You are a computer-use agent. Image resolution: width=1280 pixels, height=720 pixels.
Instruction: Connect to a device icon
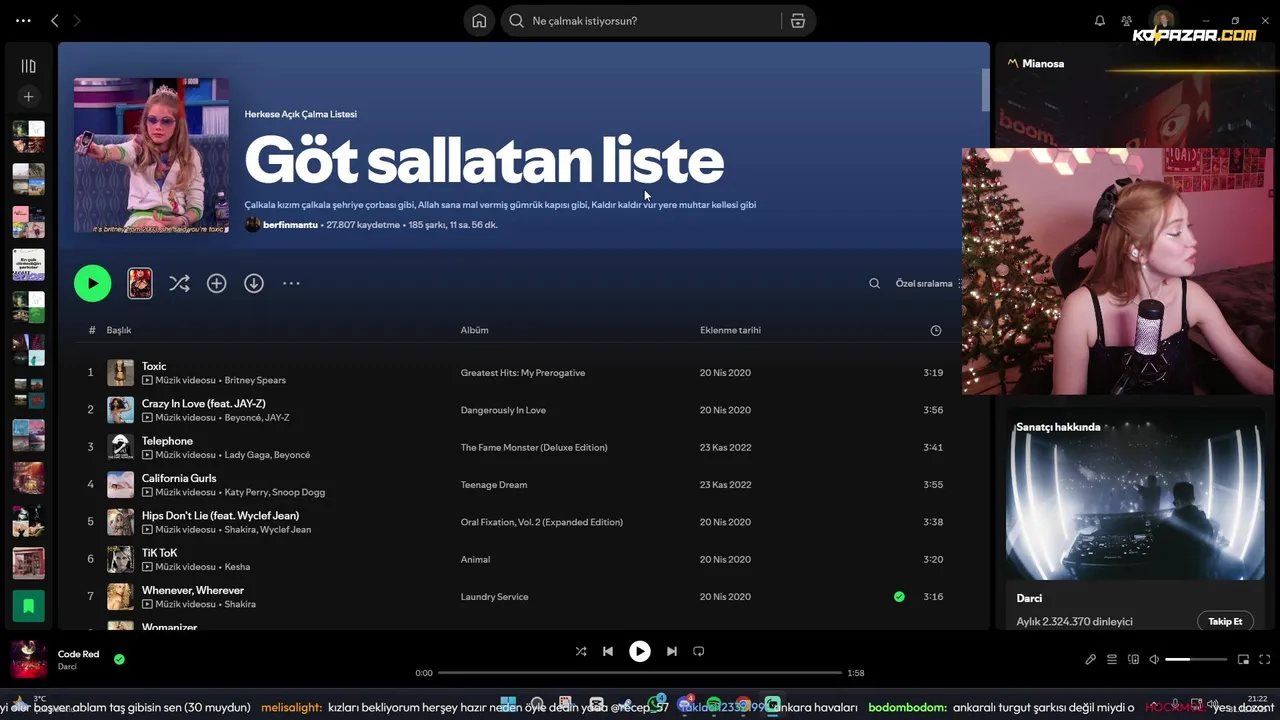(x=1133, y=660)
